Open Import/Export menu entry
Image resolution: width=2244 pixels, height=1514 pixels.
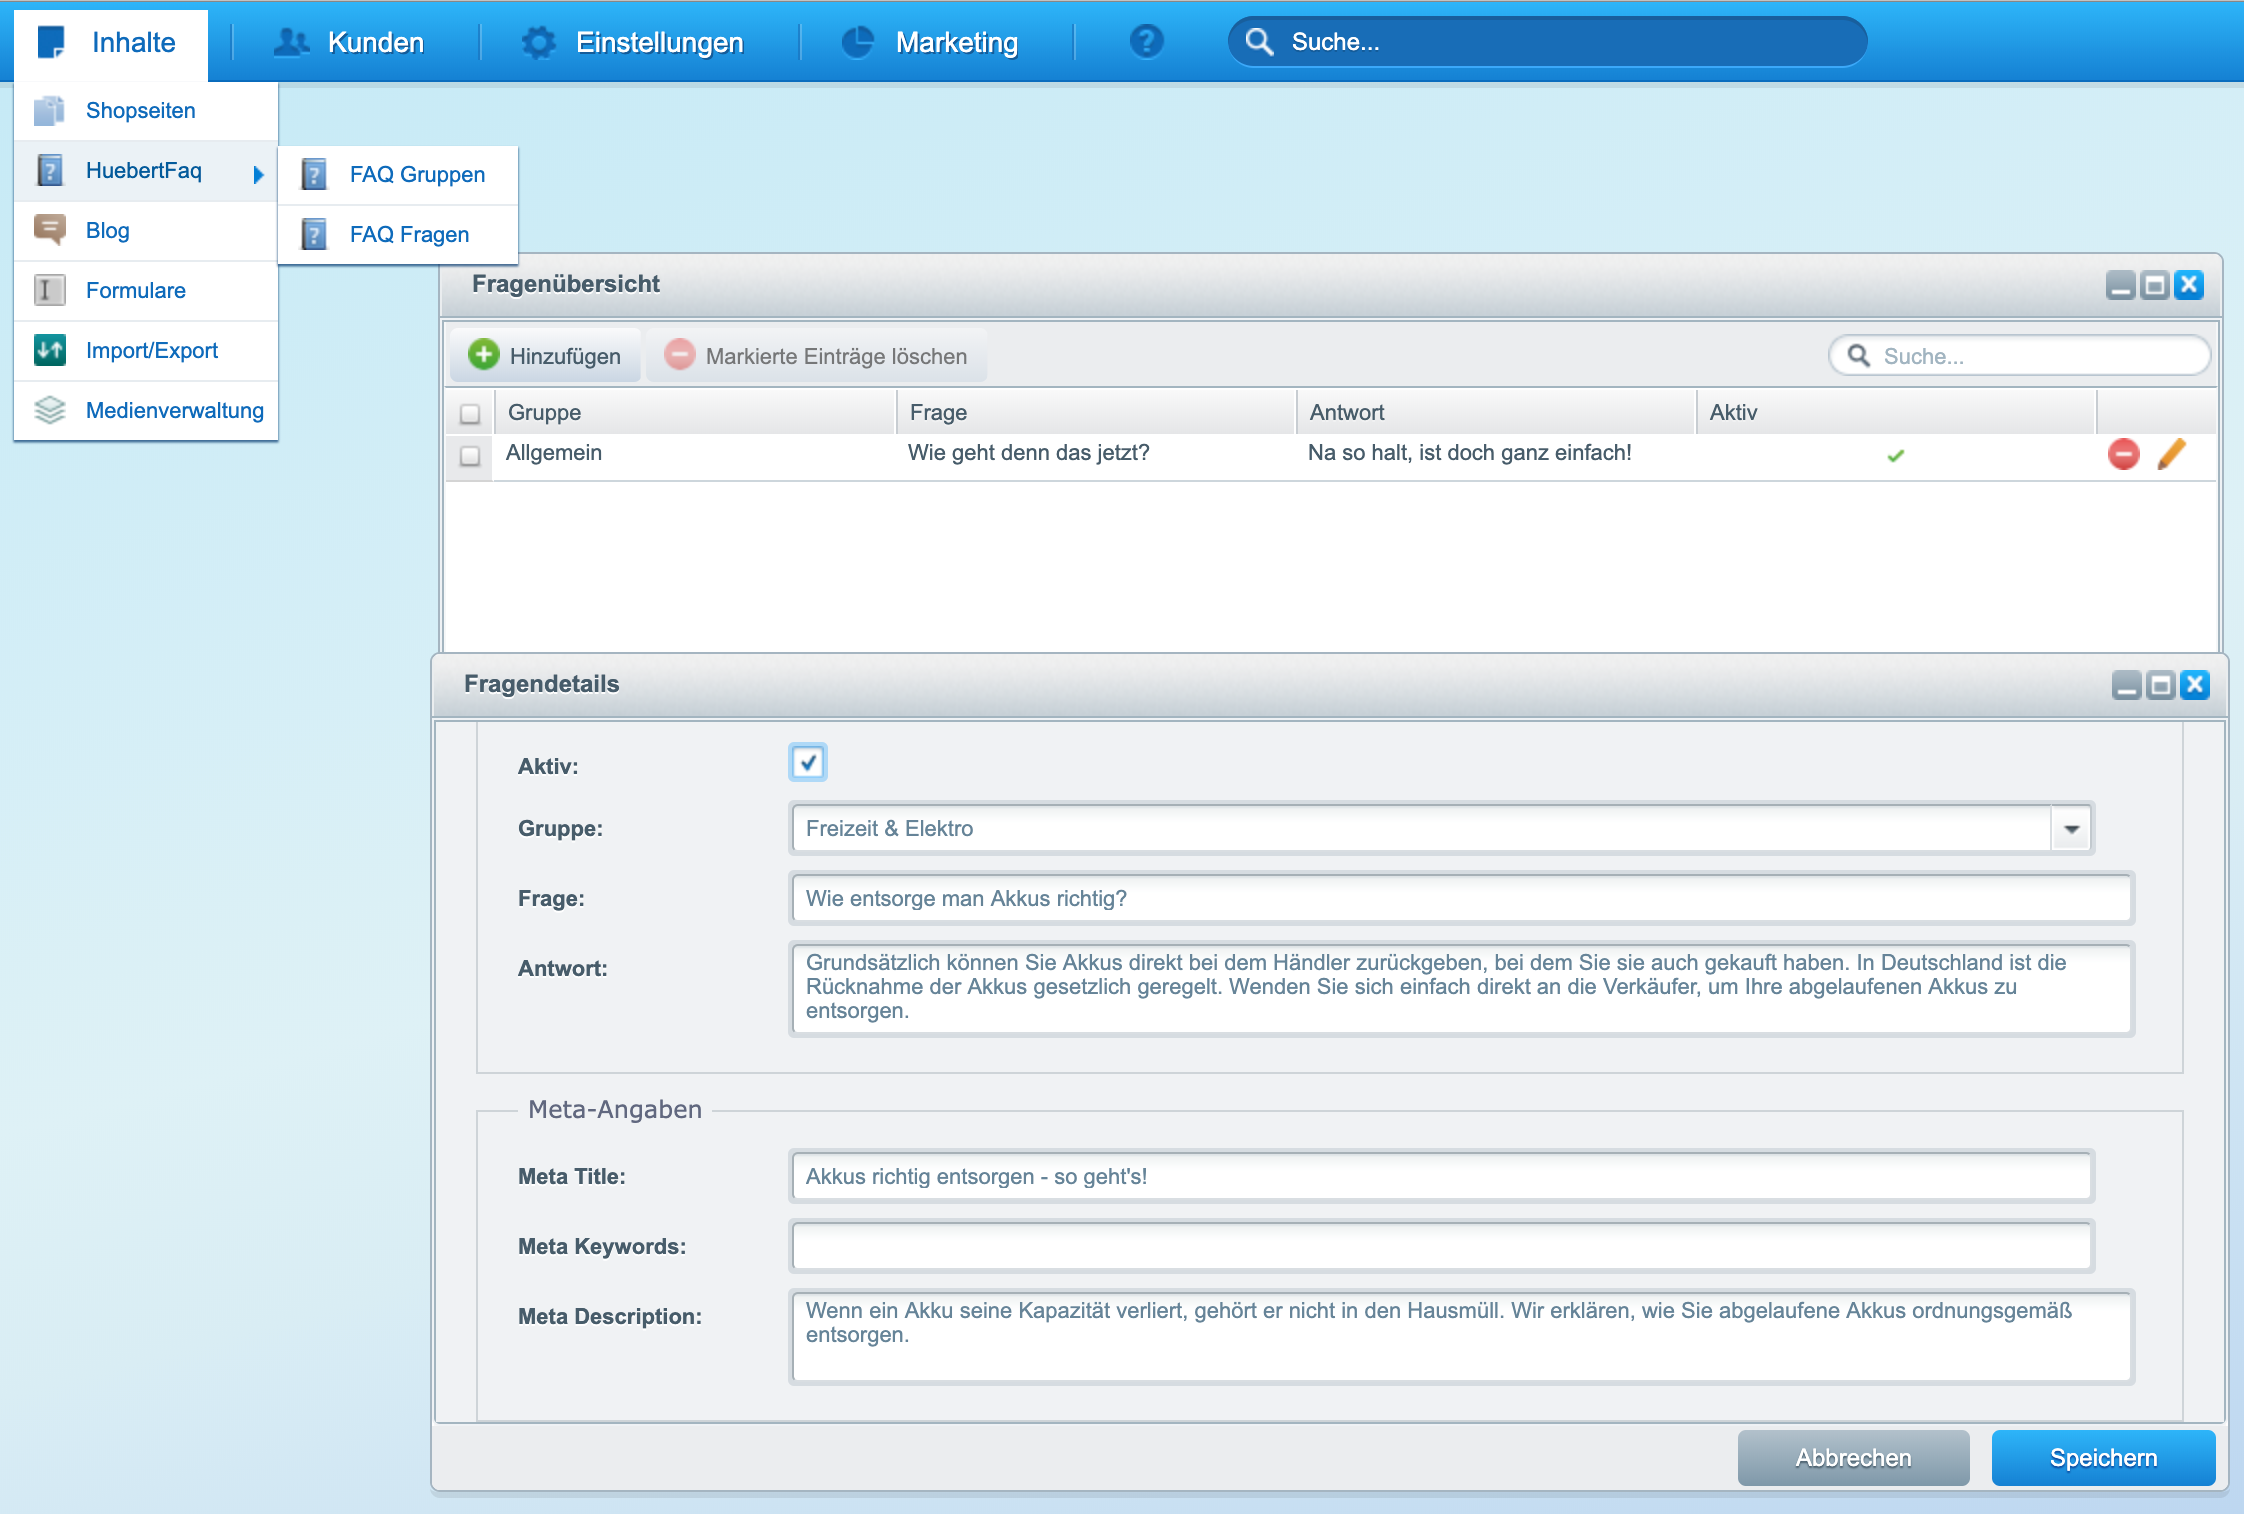[146, 351]
